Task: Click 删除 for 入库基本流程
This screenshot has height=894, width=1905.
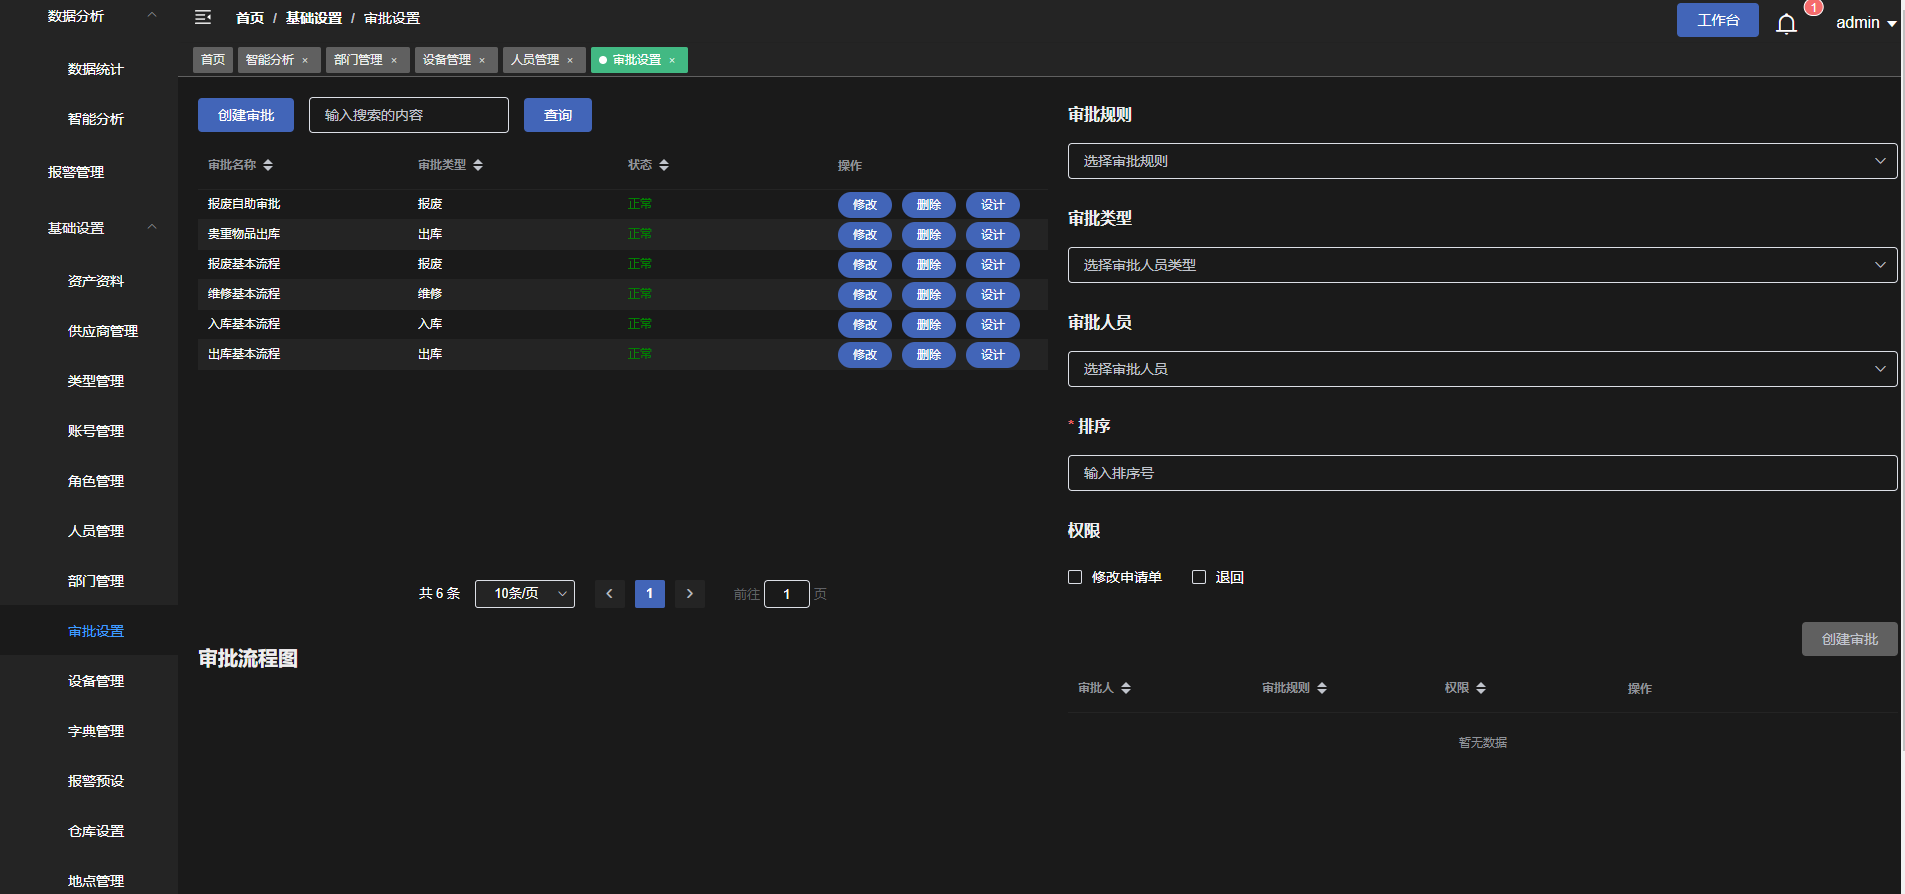Action: 929,325
